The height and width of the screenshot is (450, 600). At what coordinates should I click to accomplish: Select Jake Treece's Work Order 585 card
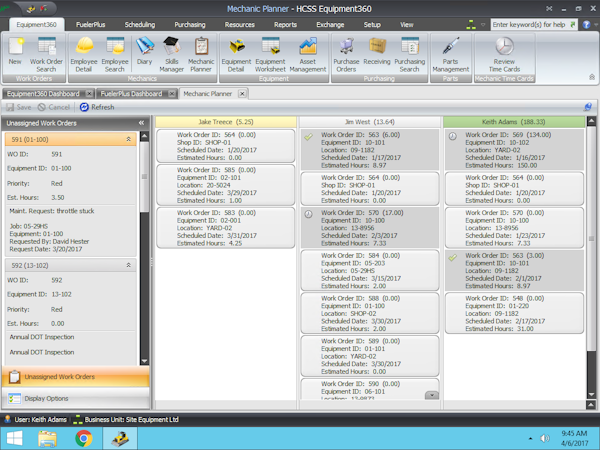click(x=226, y=185)
